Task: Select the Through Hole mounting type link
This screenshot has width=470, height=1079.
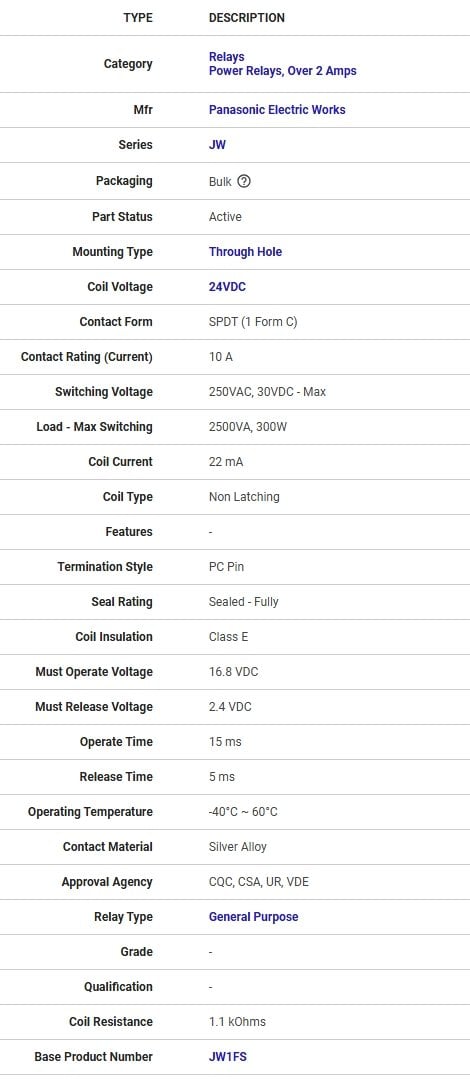Action: pos(246,252)
